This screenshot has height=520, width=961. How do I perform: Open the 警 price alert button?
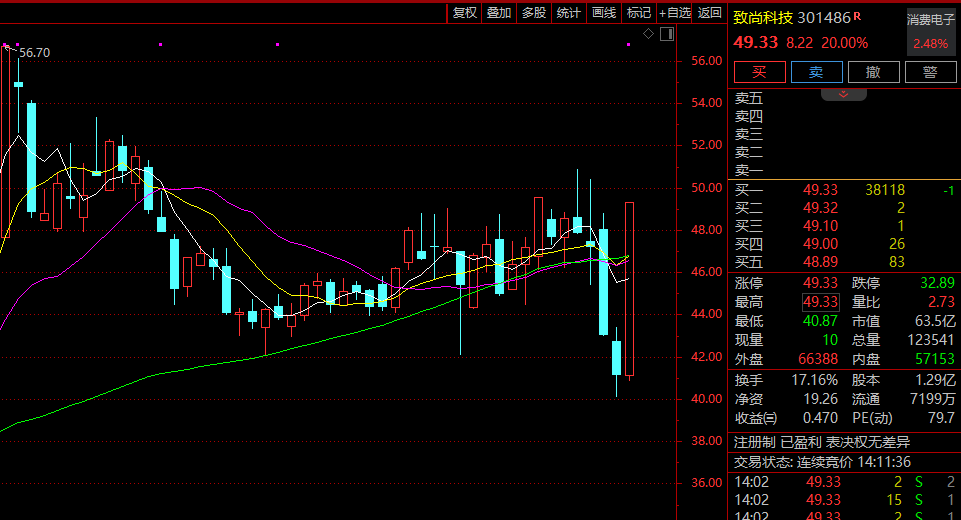pos(930,72)
